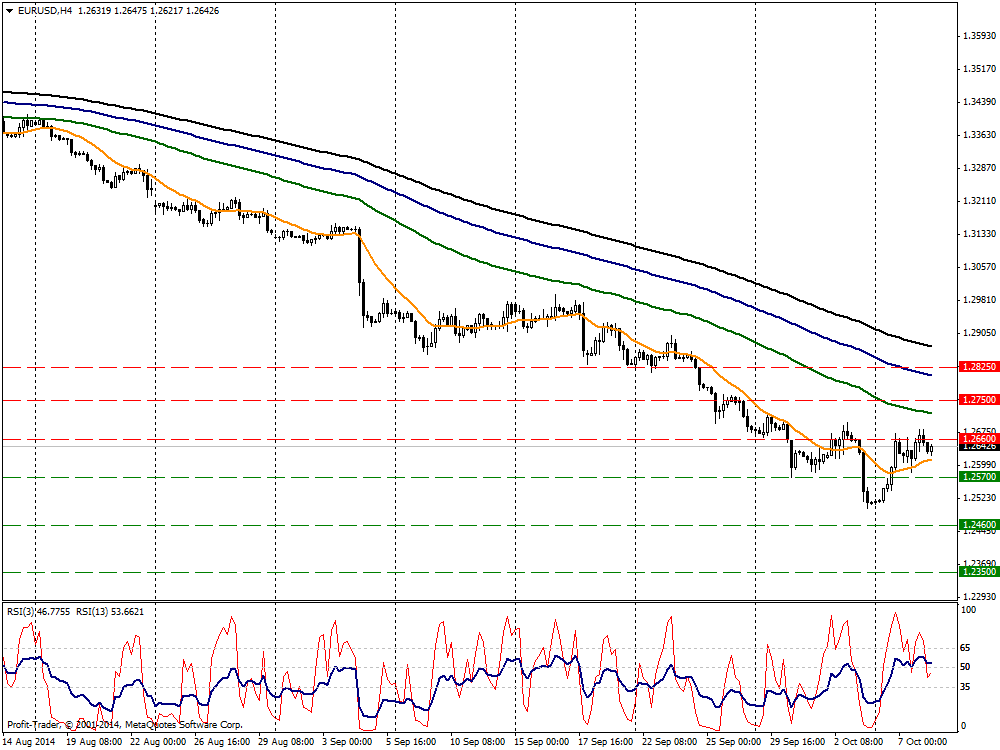Click the 1.24600 green support level label
1000x750 pixels.
[x=979, y=524]
